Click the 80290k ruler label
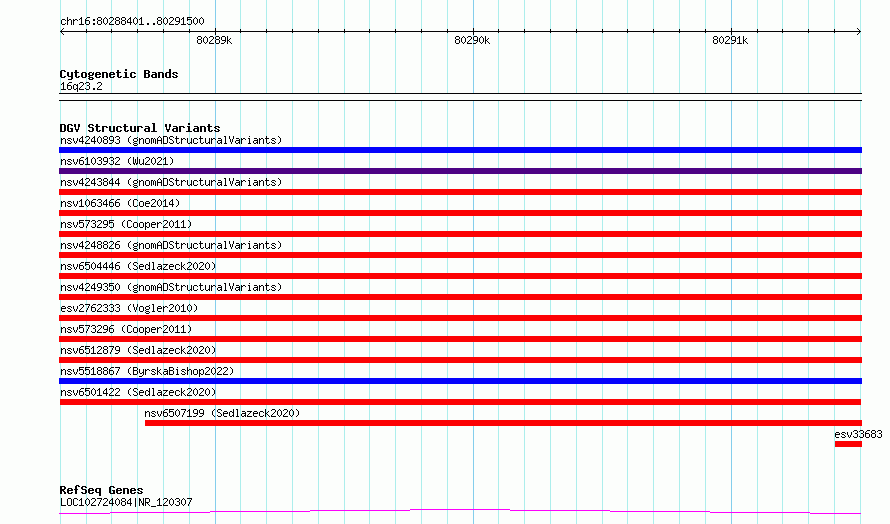890x524 pixels. [472, 40]
